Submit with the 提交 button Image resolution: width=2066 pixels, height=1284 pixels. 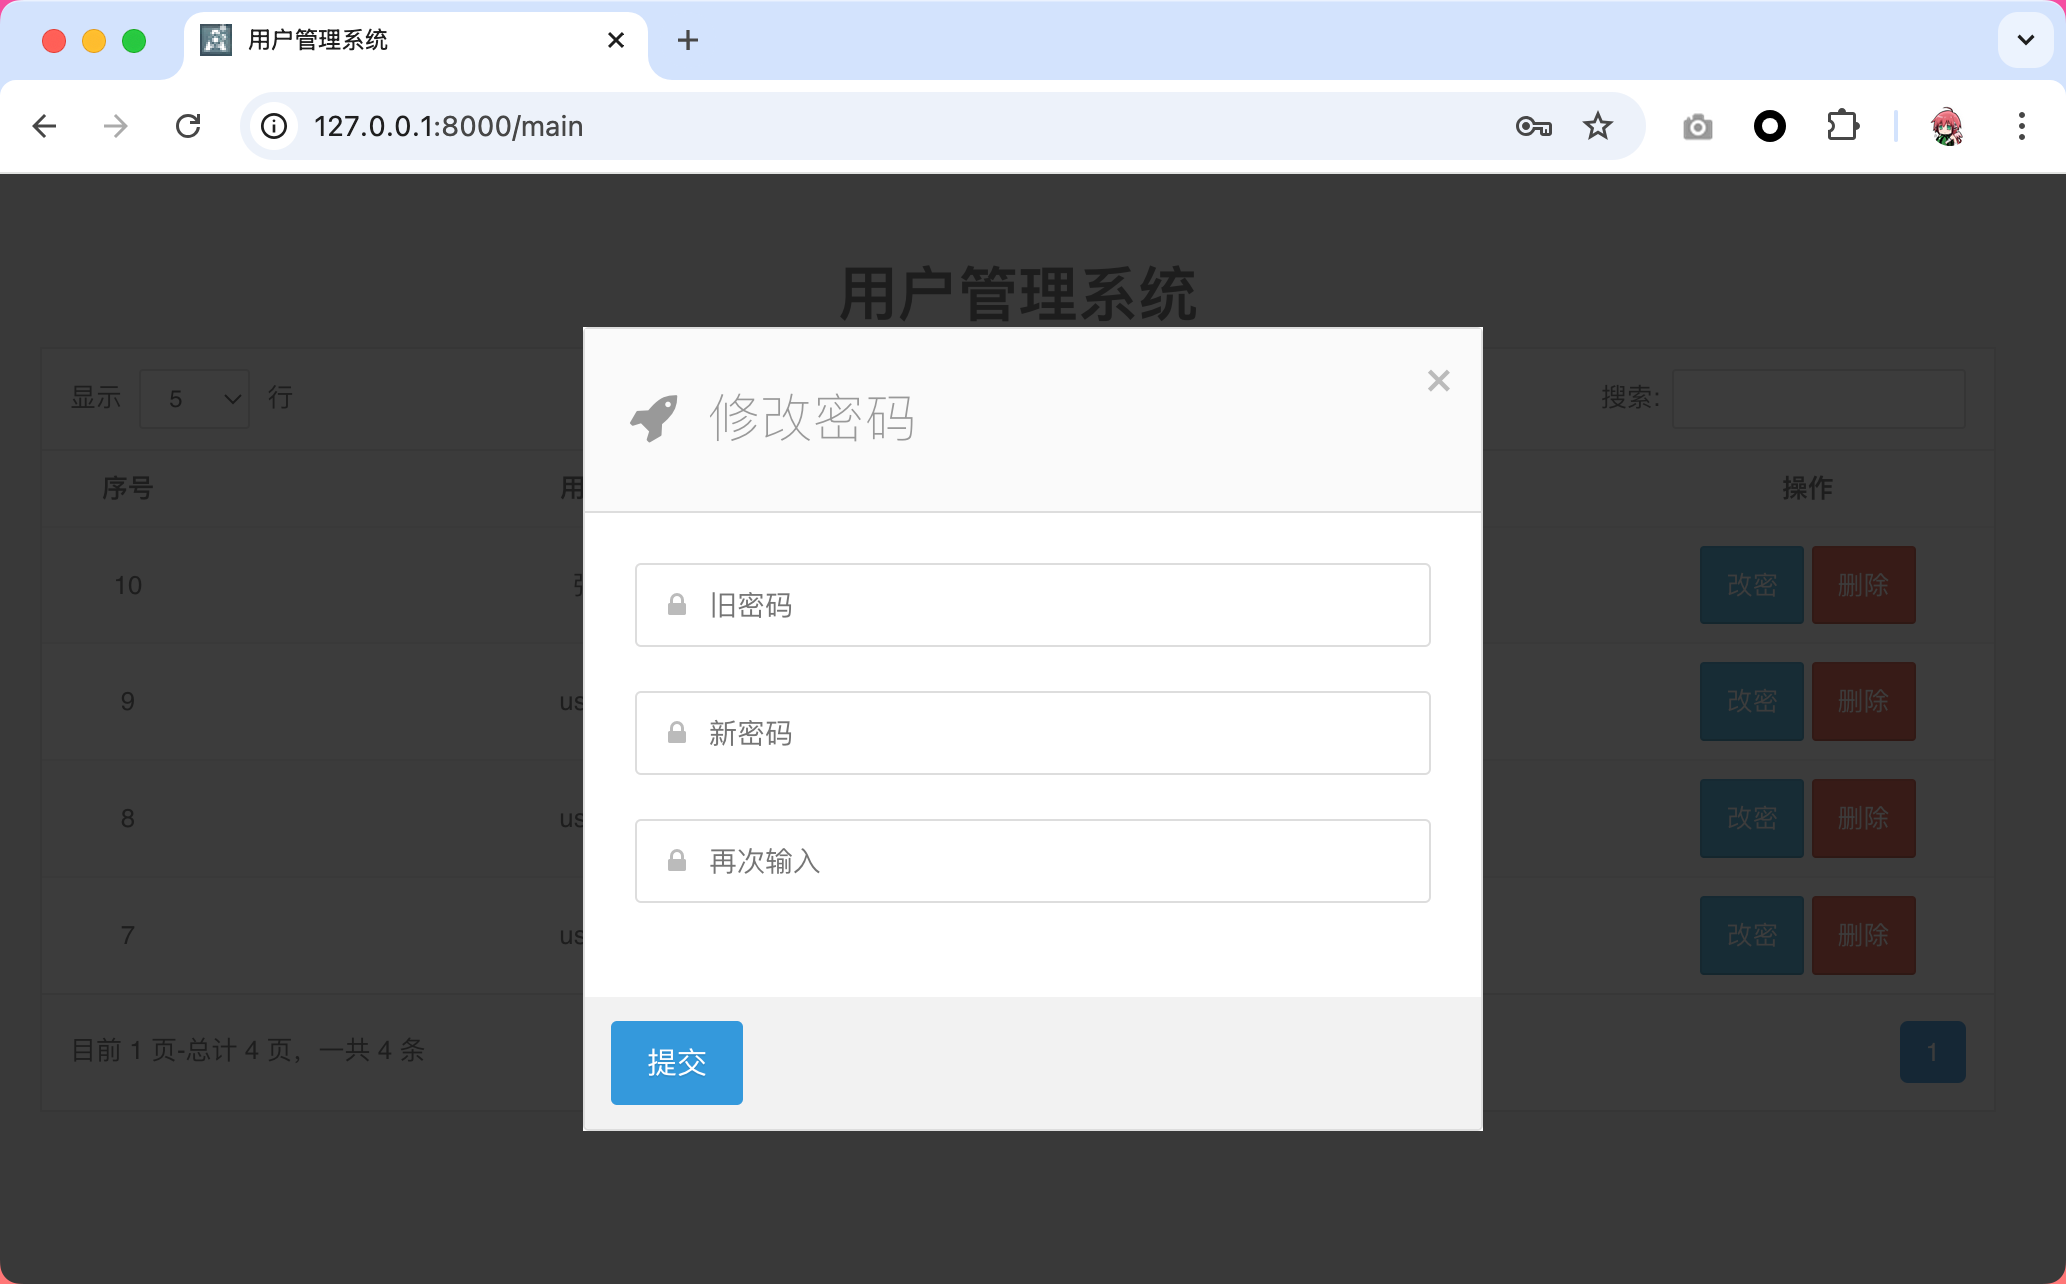(677, 1062)
